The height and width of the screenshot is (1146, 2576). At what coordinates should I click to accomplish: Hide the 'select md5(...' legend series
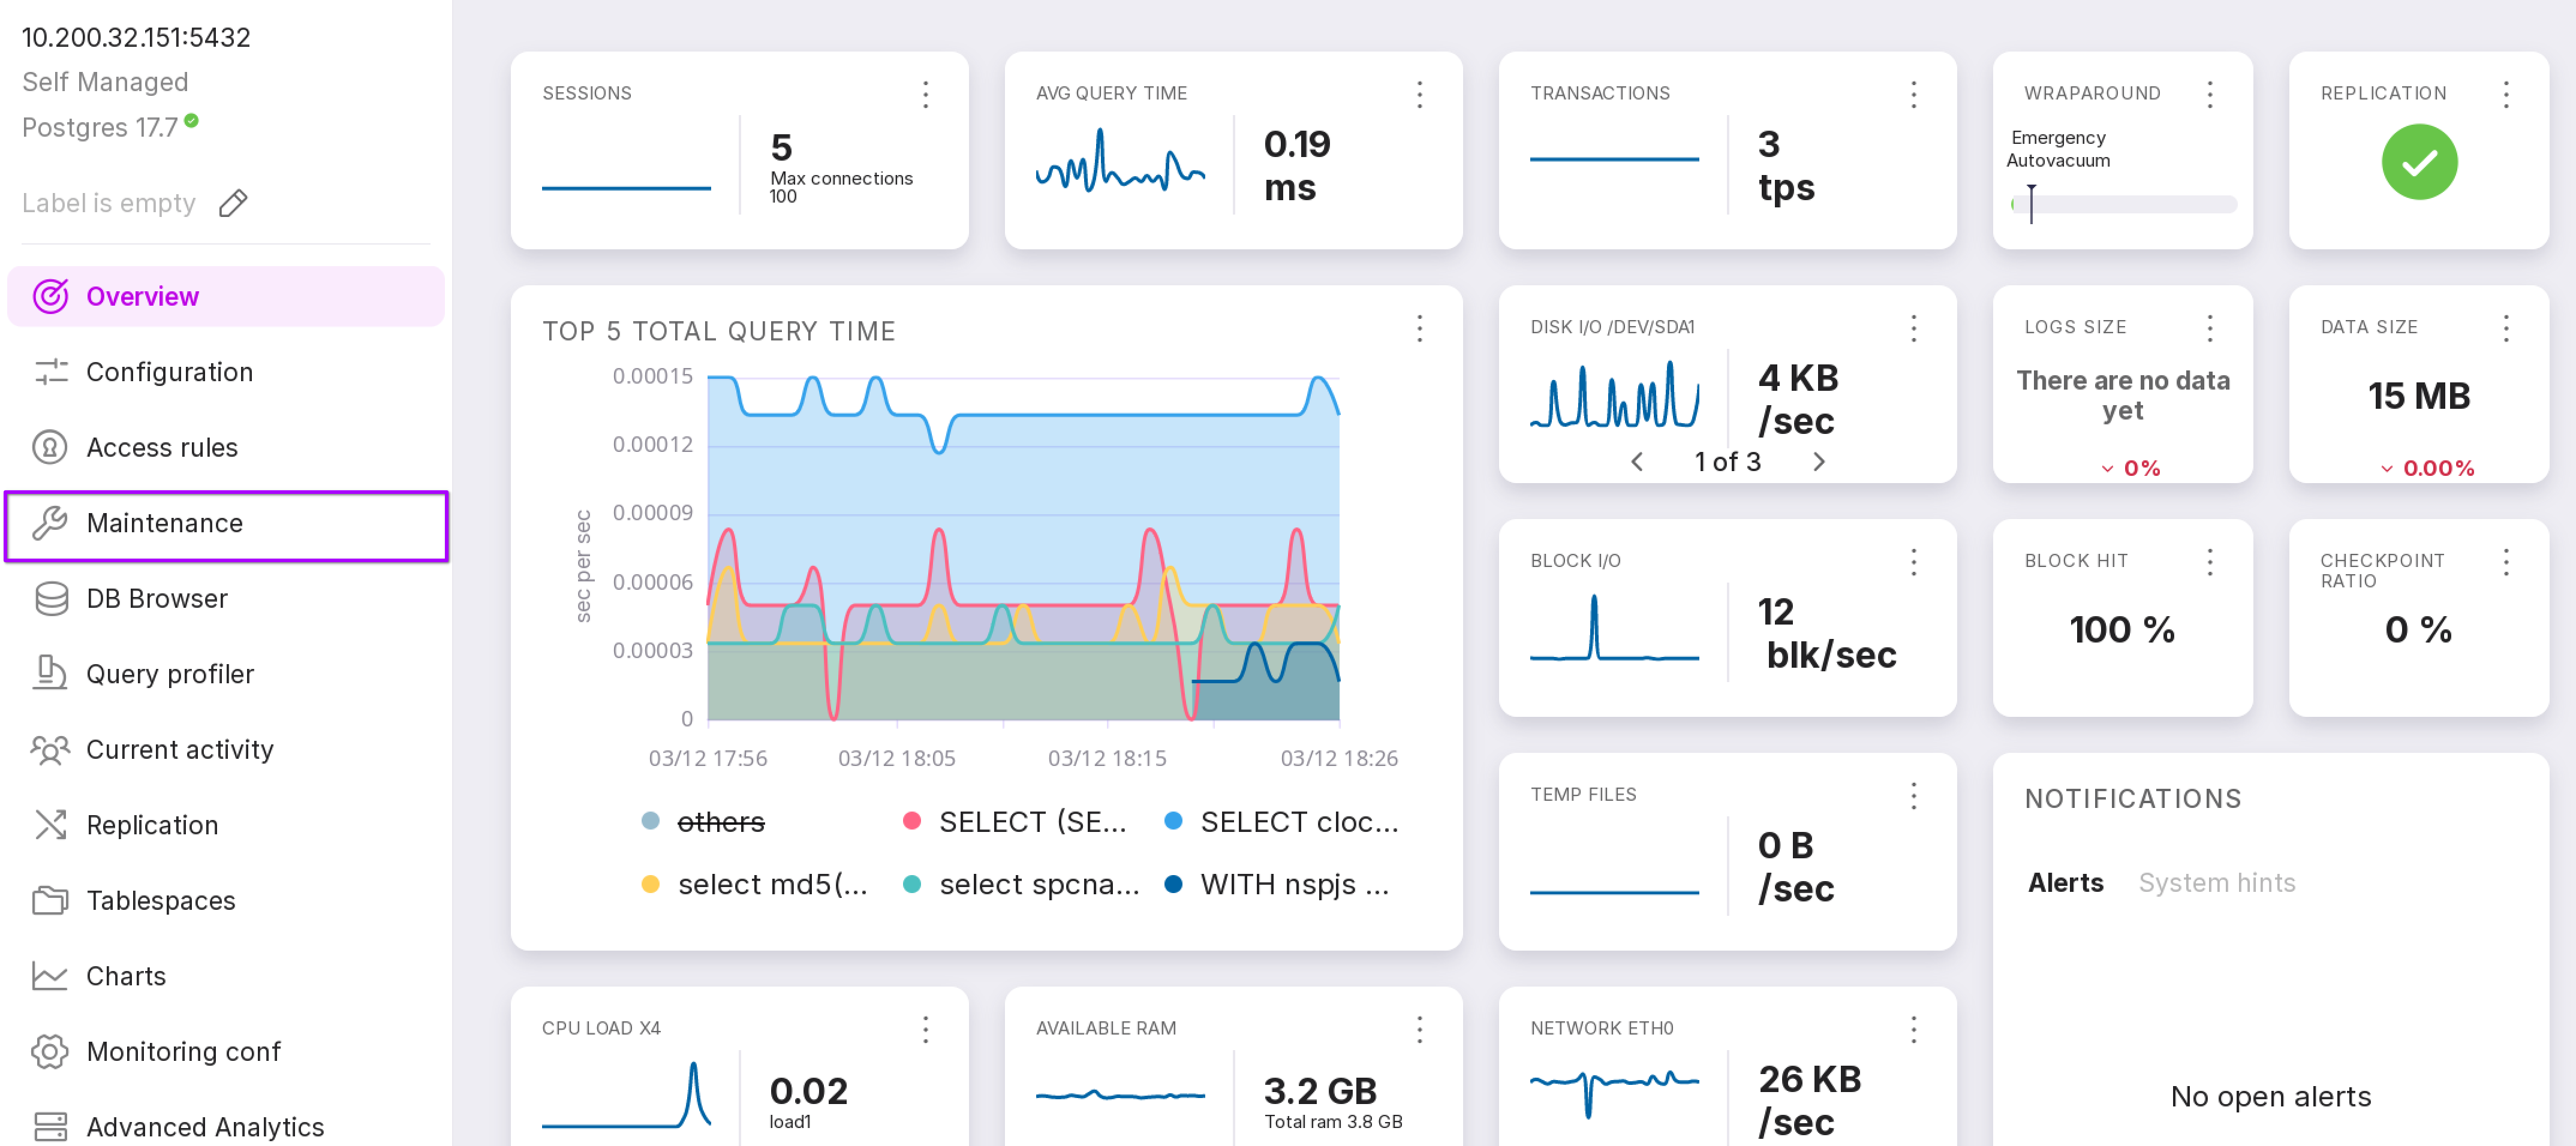[x=771, y=884]
